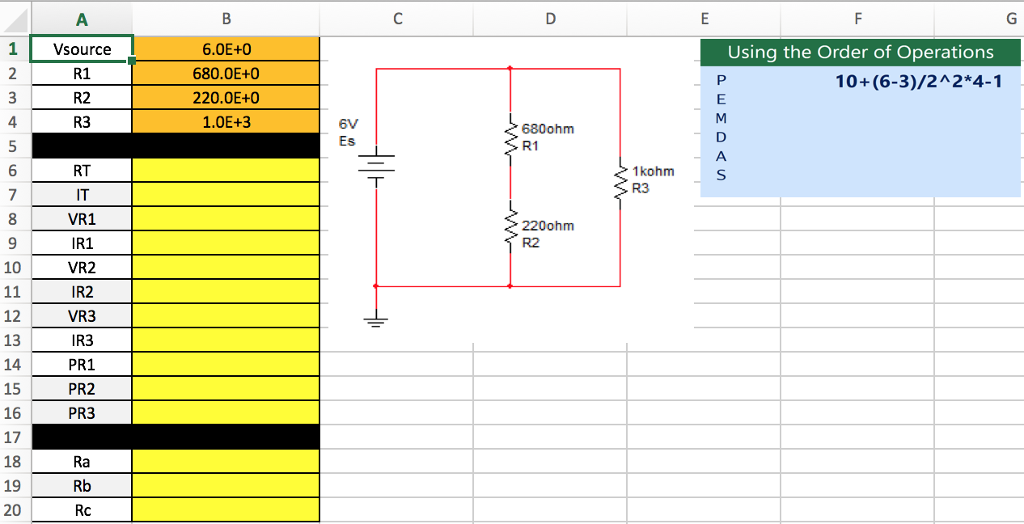This screenshot has height=524, width=1024.
Task: Select column D header
Action: point(550,18)
